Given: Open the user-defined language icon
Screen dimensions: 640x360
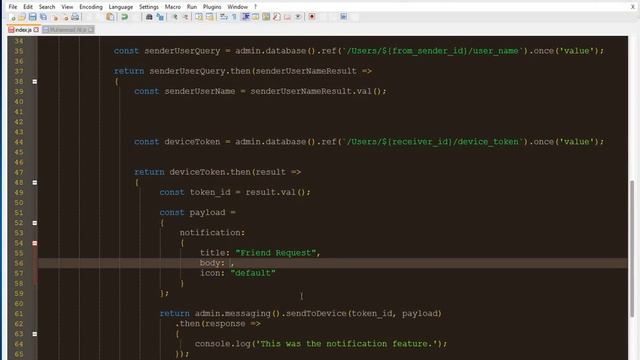Looking at the screenshot, I should click(x=256, y=17).
